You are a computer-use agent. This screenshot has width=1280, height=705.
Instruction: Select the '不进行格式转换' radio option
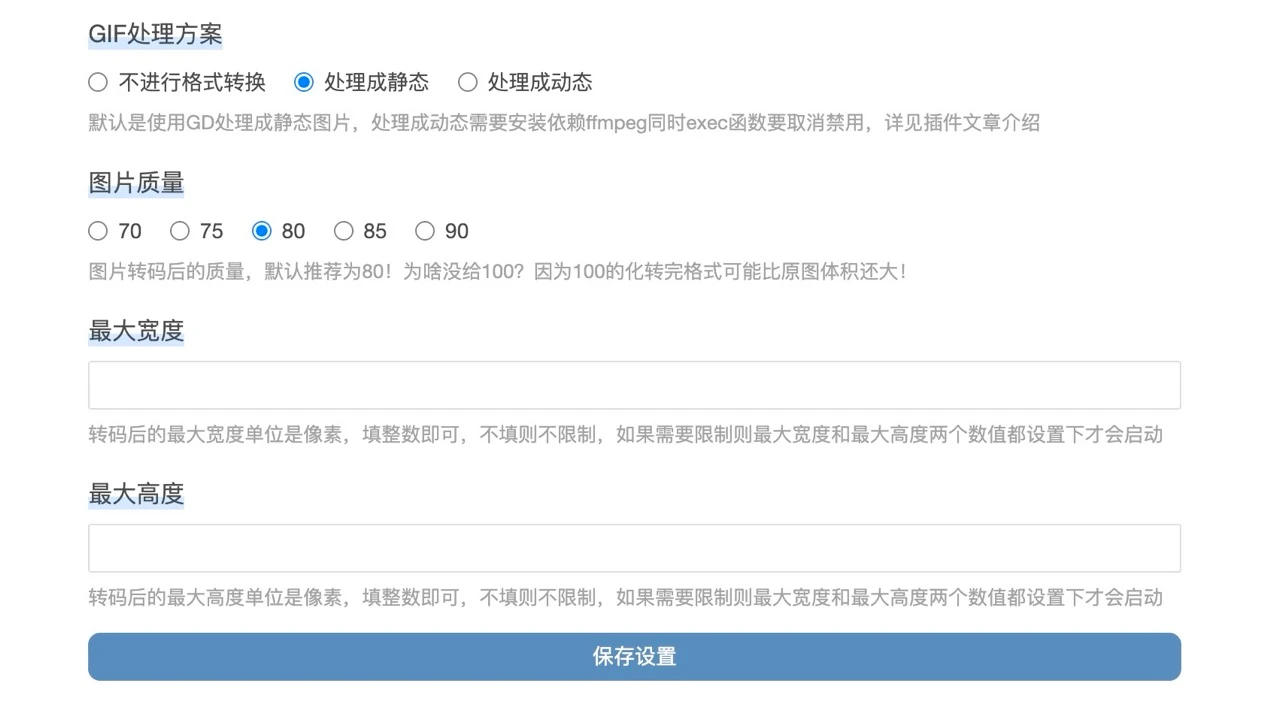coord(98,82)
